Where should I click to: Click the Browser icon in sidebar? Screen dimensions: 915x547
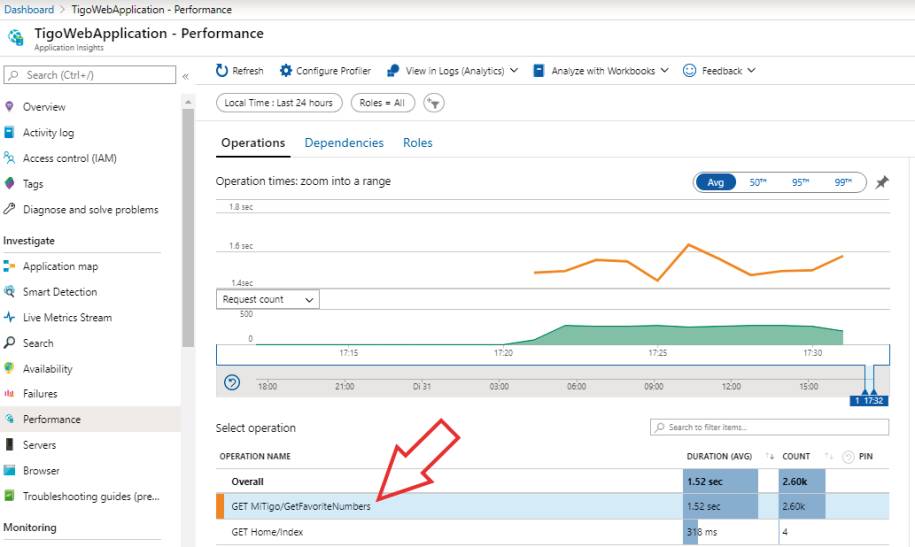9,470
